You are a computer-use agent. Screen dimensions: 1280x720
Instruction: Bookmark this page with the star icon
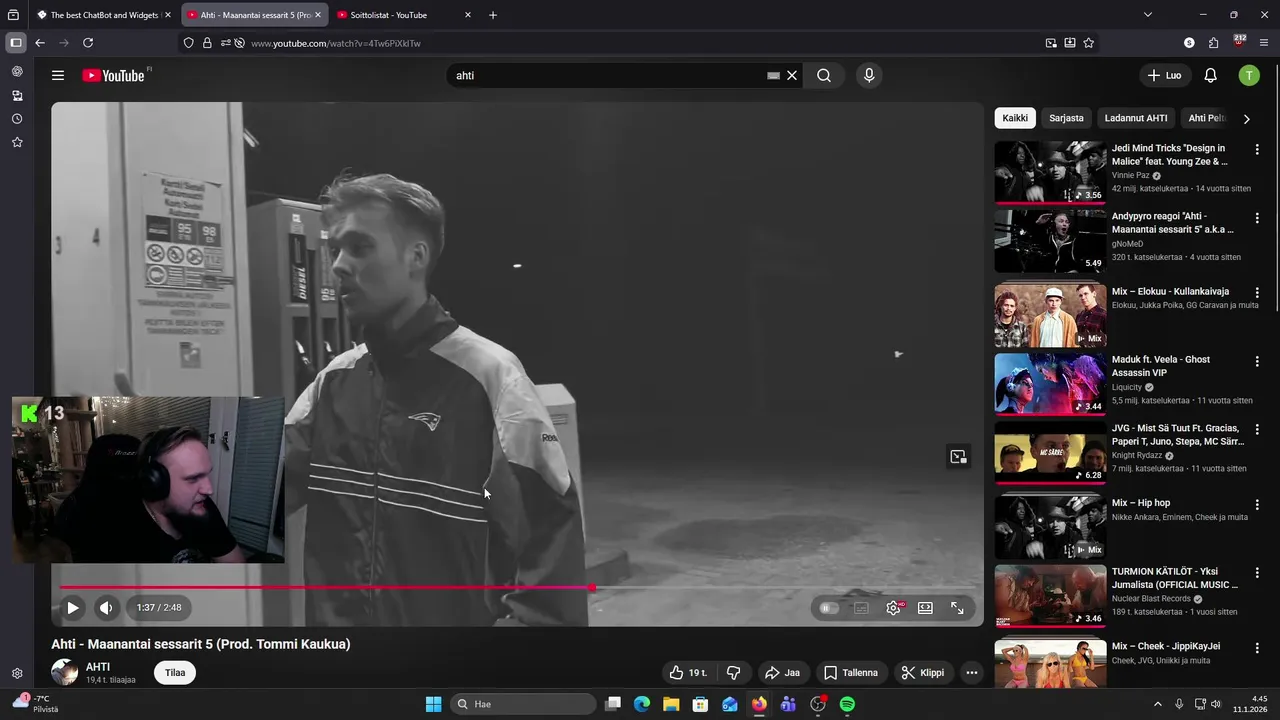1089,43
